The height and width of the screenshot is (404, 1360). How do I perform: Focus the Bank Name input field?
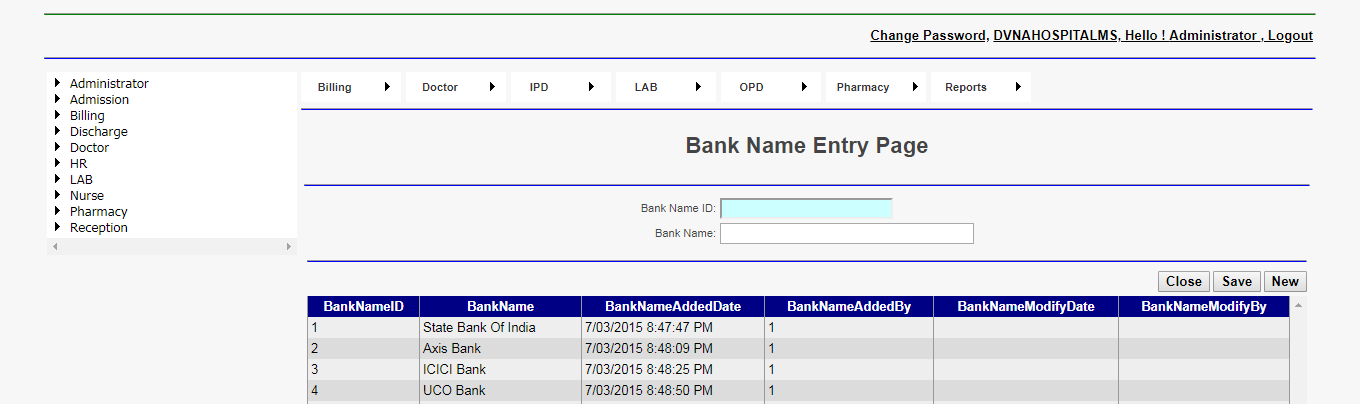[x=847, y=233]
